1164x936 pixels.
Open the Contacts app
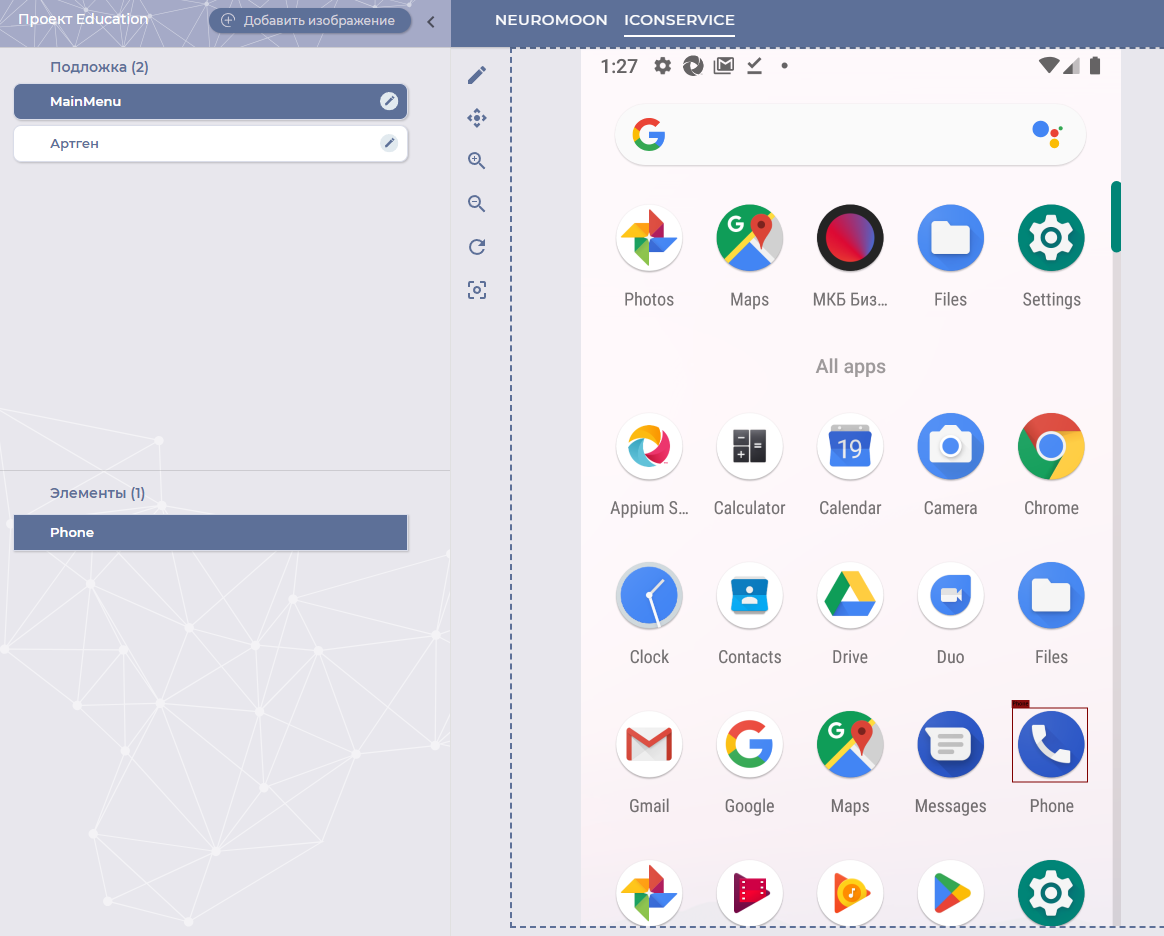tap(749, 596)
